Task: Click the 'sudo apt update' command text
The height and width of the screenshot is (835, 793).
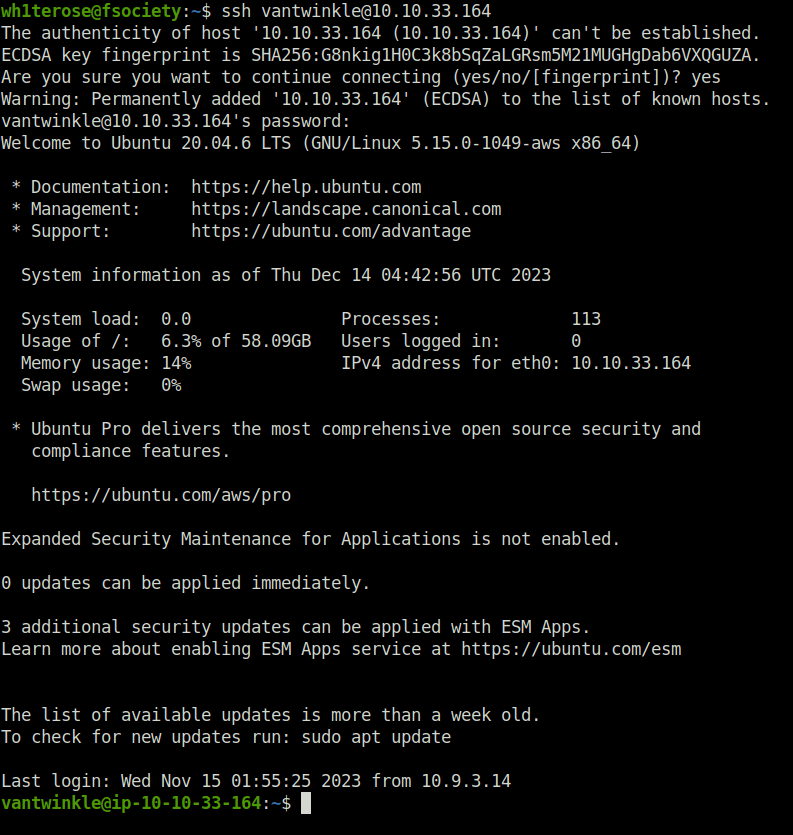Action: coord(376,737)
